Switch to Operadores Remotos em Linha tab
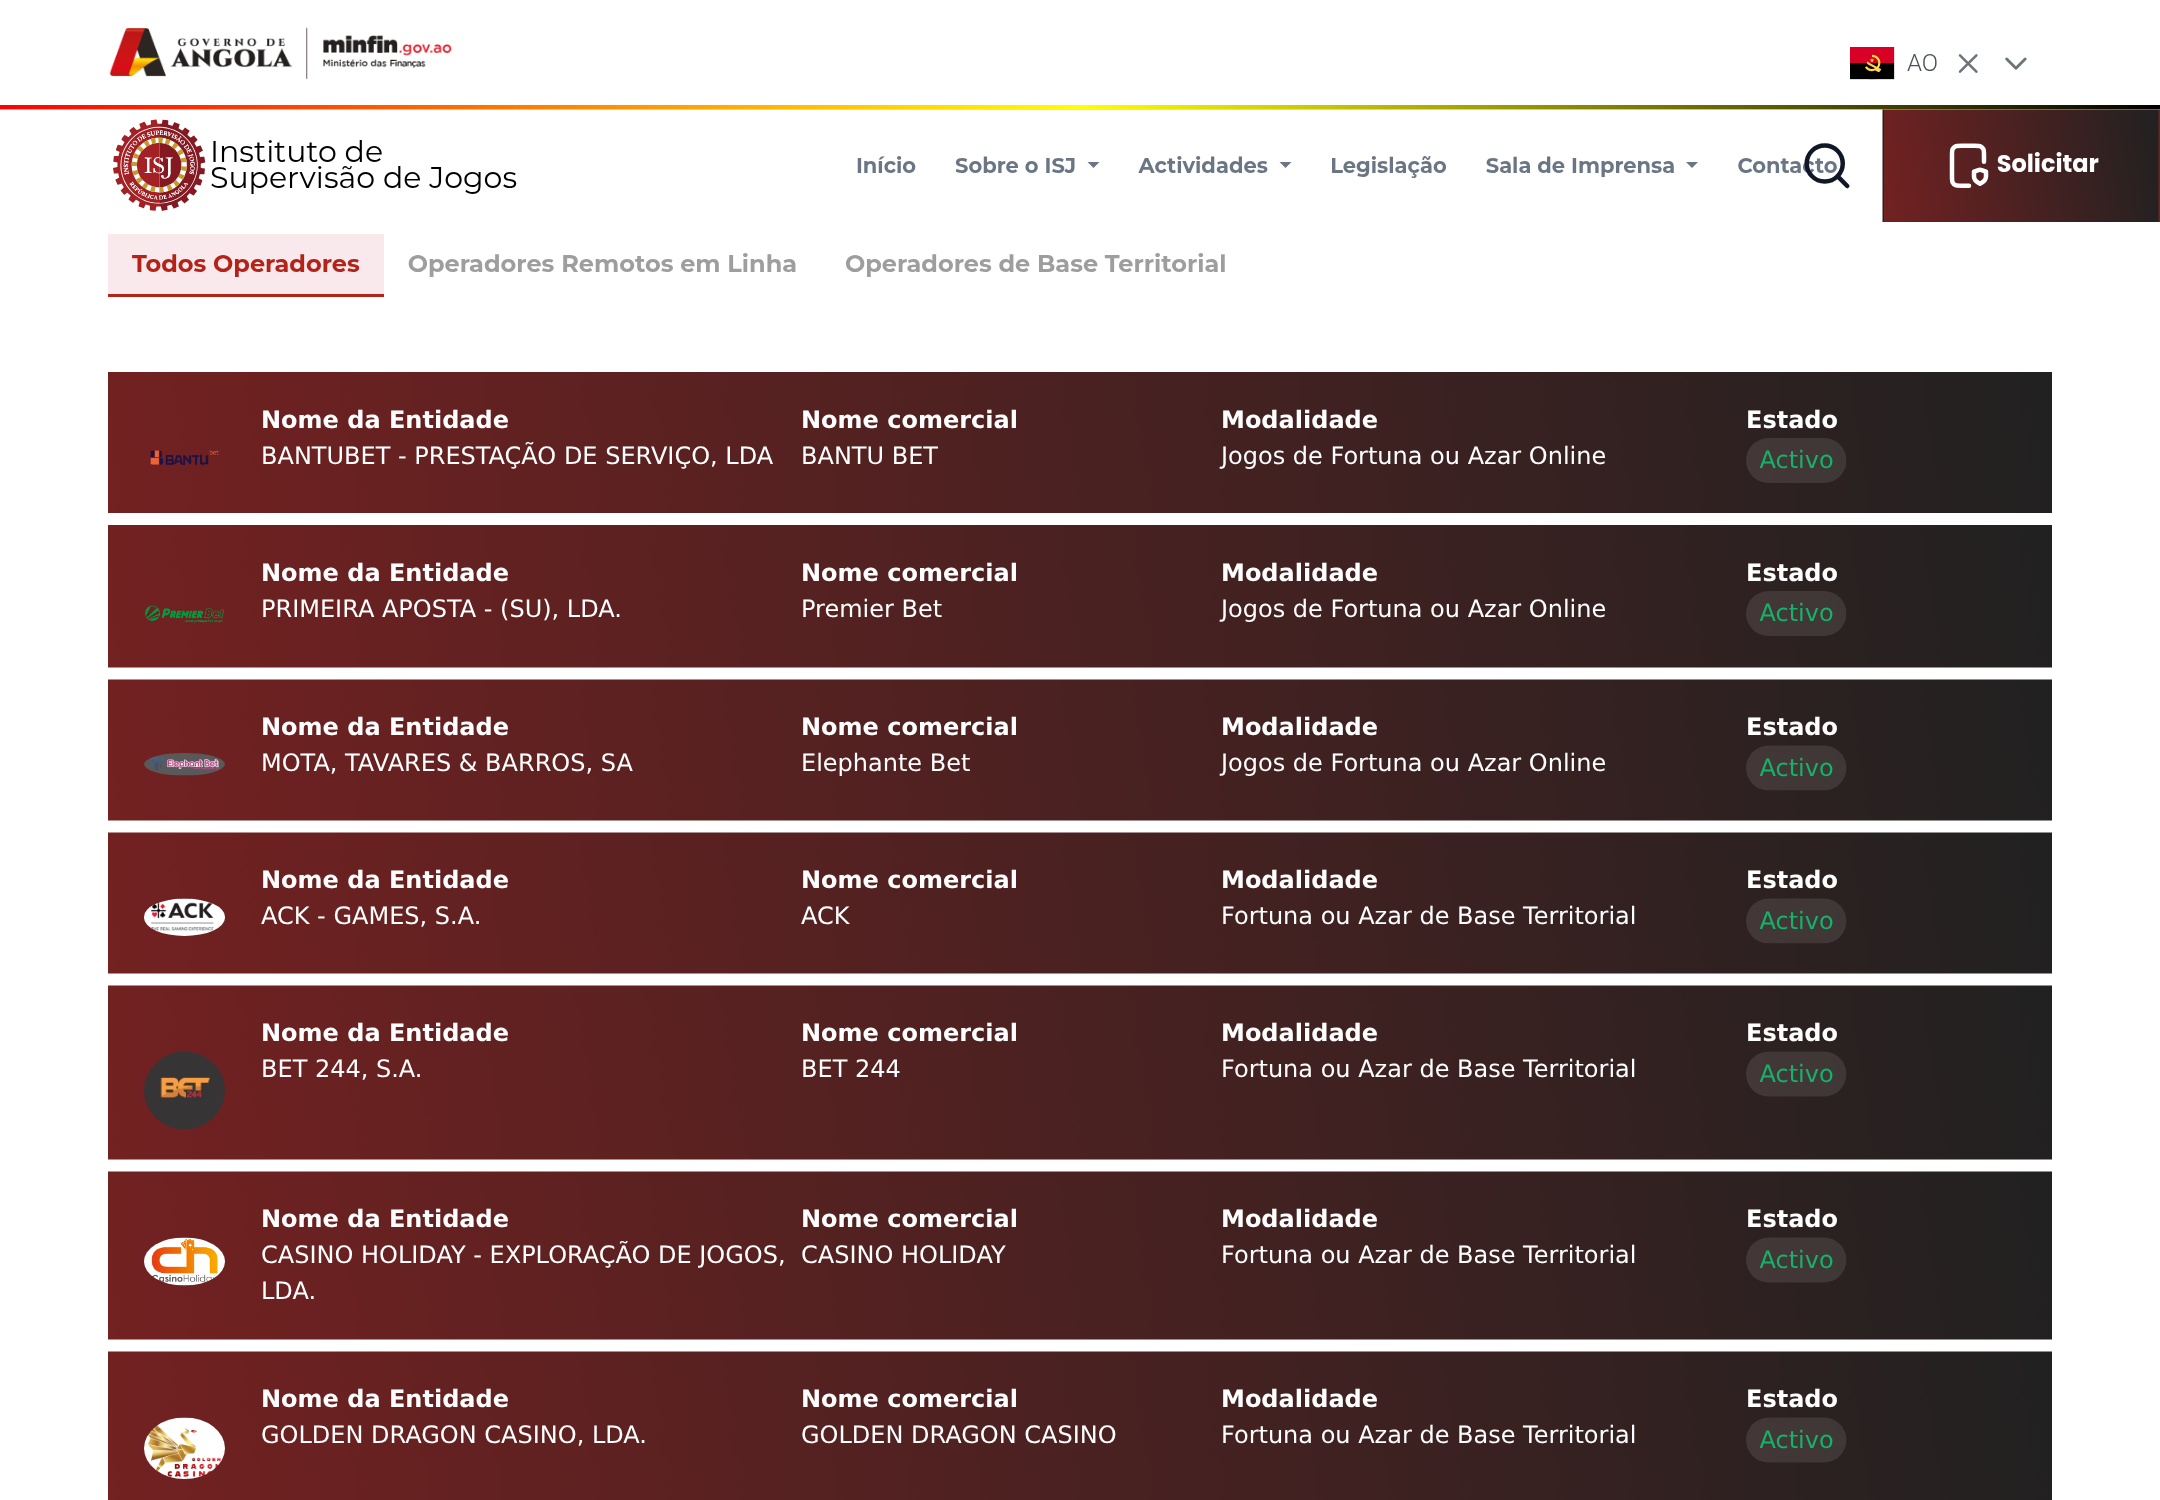 pyautogui.click(x=602, y=264)
